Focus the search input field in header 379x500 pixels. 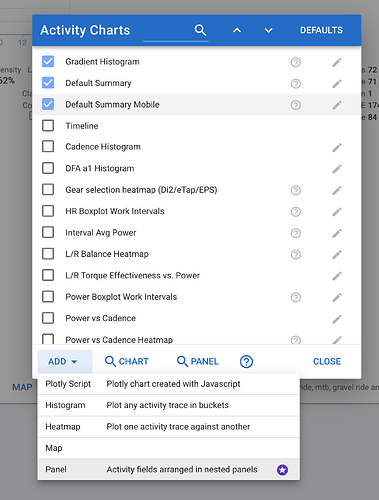176,33
